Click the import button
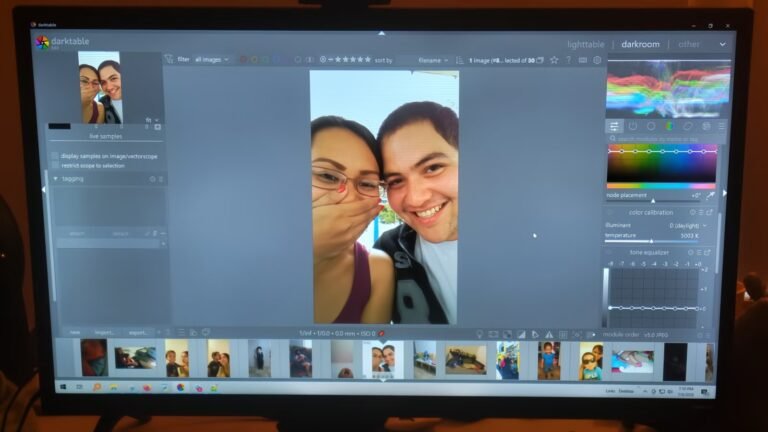The image size is (768, 432). (x=104, y=333)
